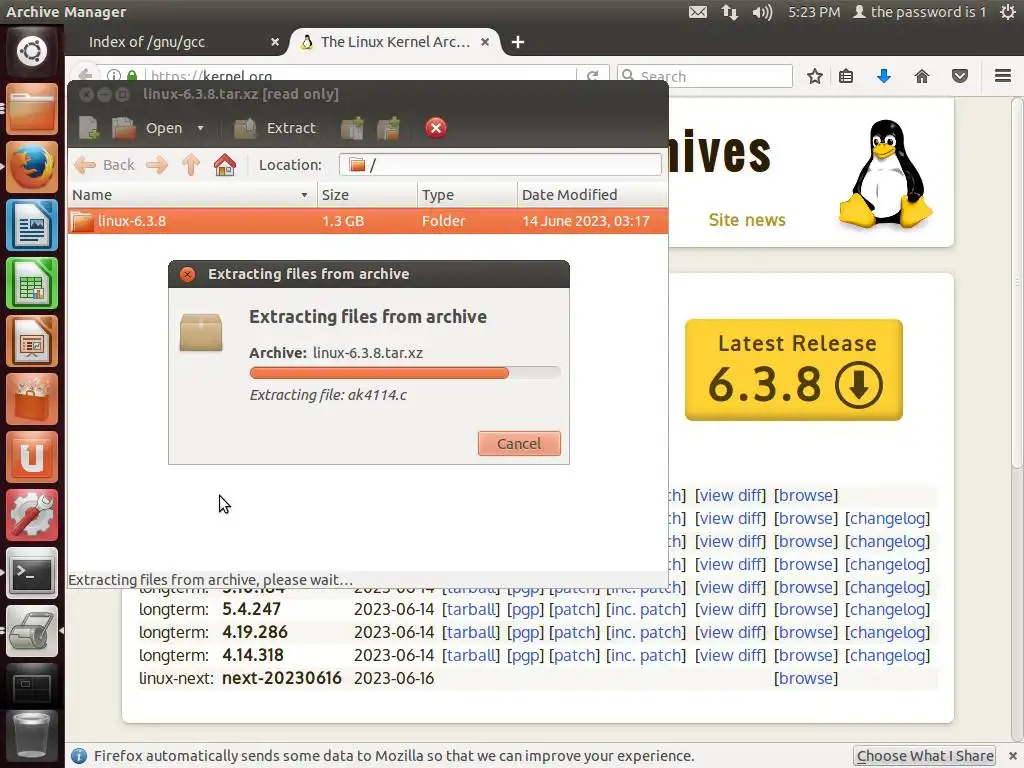Expand the Open recent dropdown arrow
This screenshot has height=768, width=1024.
[x=200, y=128]
